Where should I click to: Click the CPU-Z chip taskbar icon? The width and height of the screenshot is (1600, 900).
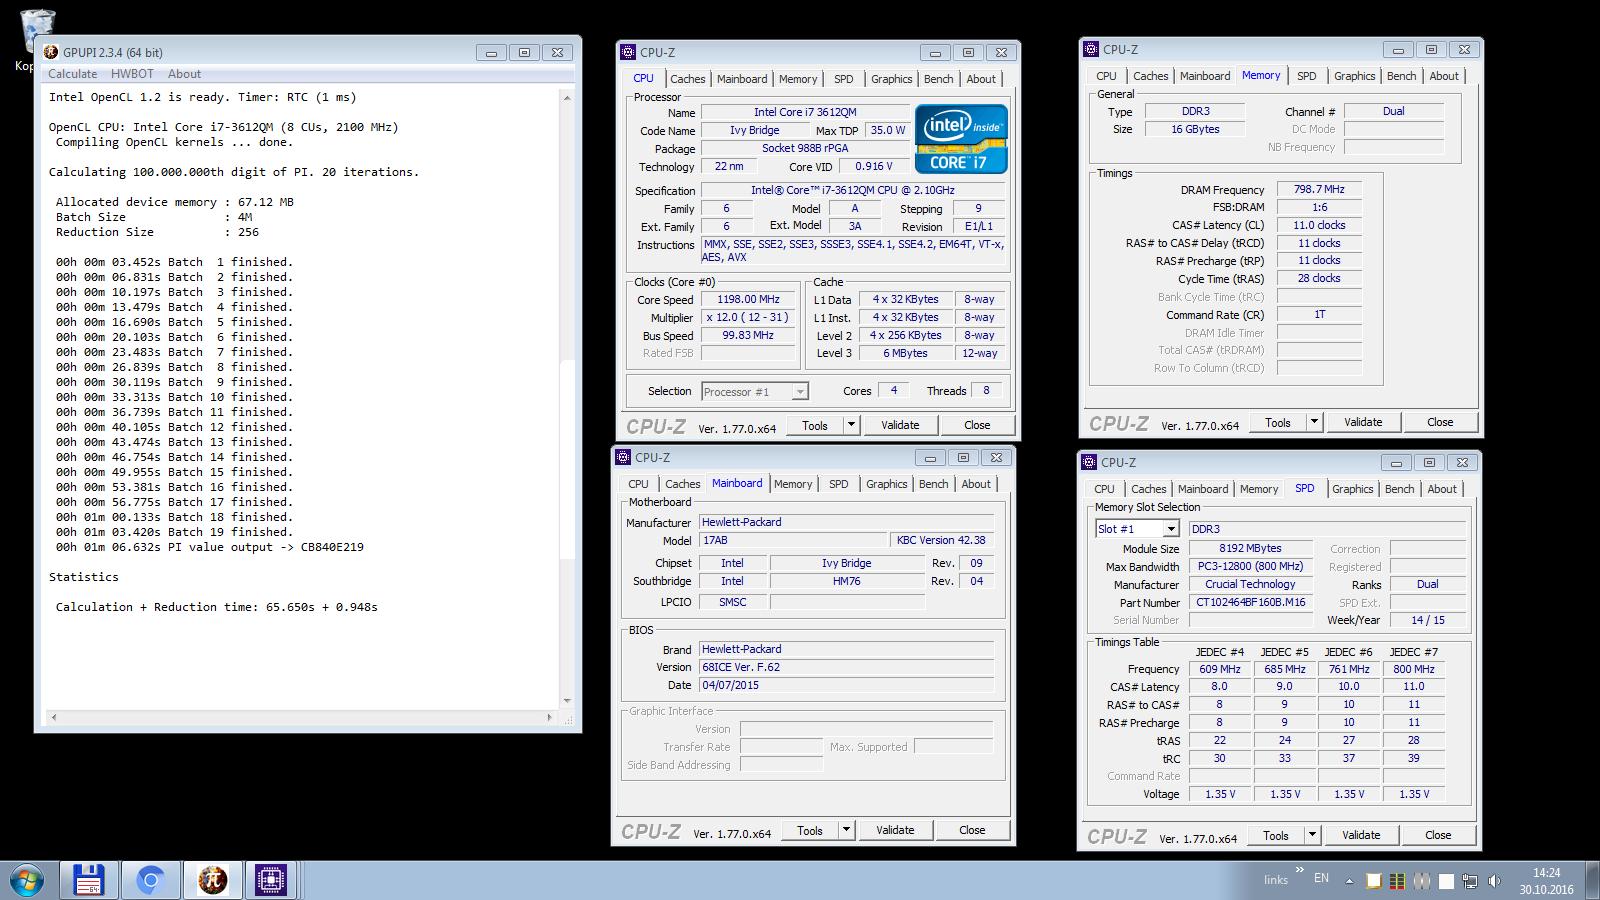pyautogui.click(x=271, y=880)
